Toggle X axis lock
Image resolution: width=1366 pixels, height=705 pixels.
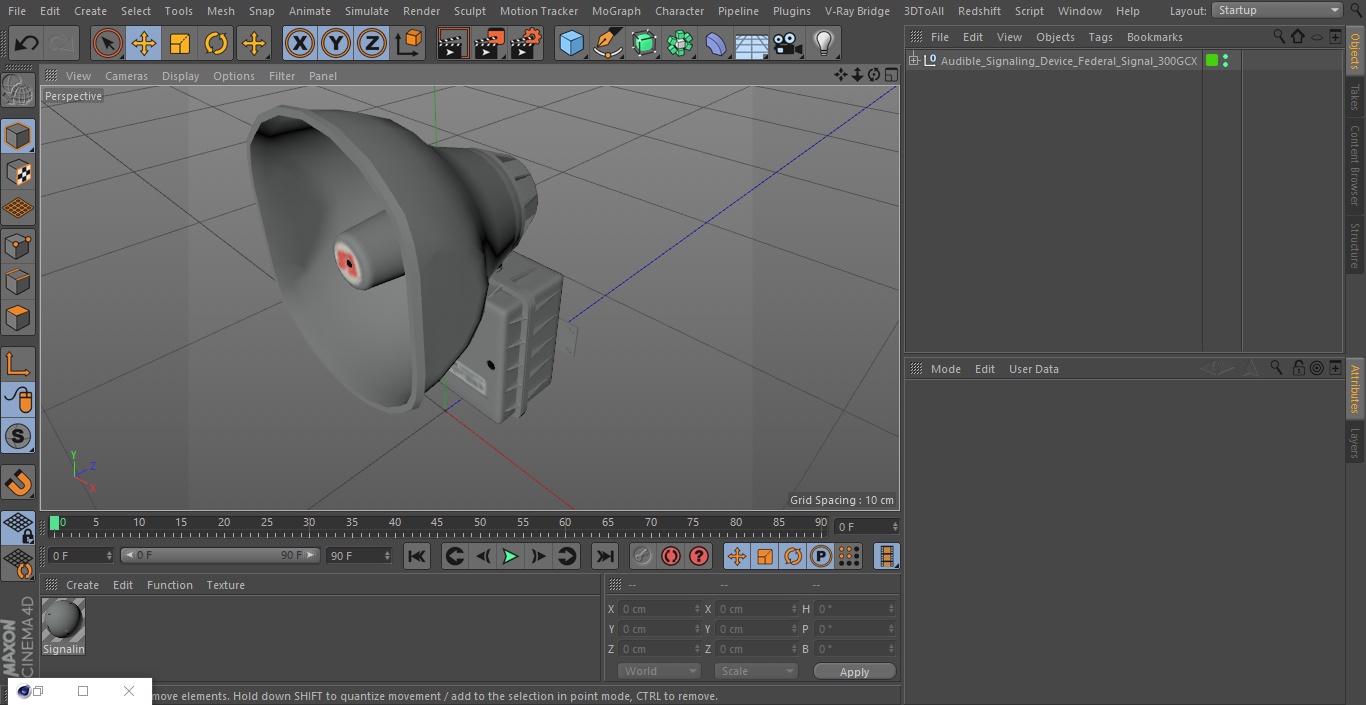[x=300, y=44]
